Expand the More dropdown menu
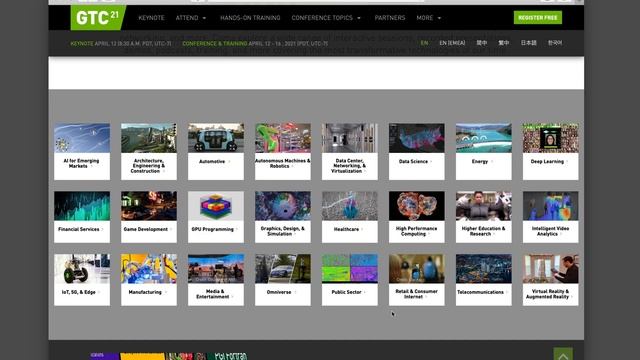The height and width of the screenshot is (360, 640). coord(429,18)
